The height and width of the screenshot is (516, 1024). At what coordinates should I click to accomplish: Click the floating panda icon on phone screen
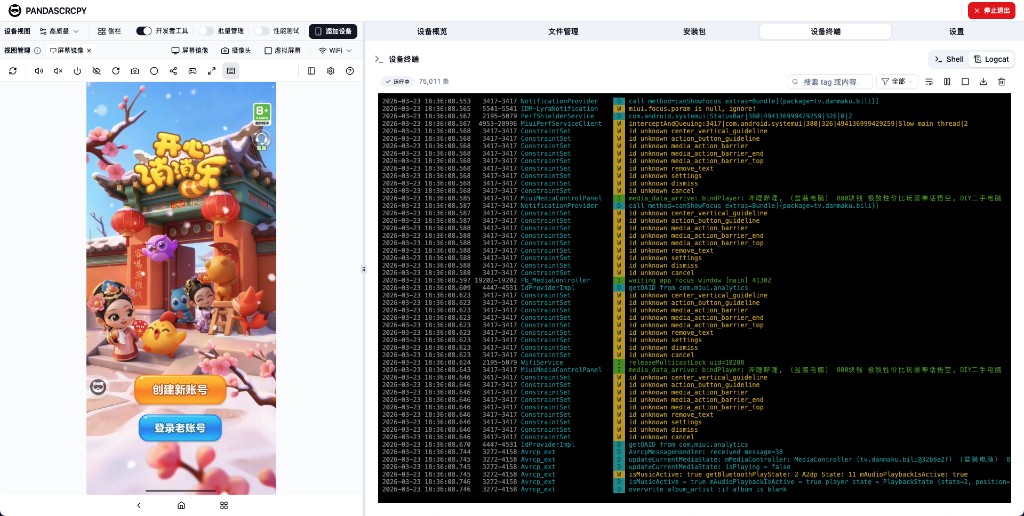(98, 387)
